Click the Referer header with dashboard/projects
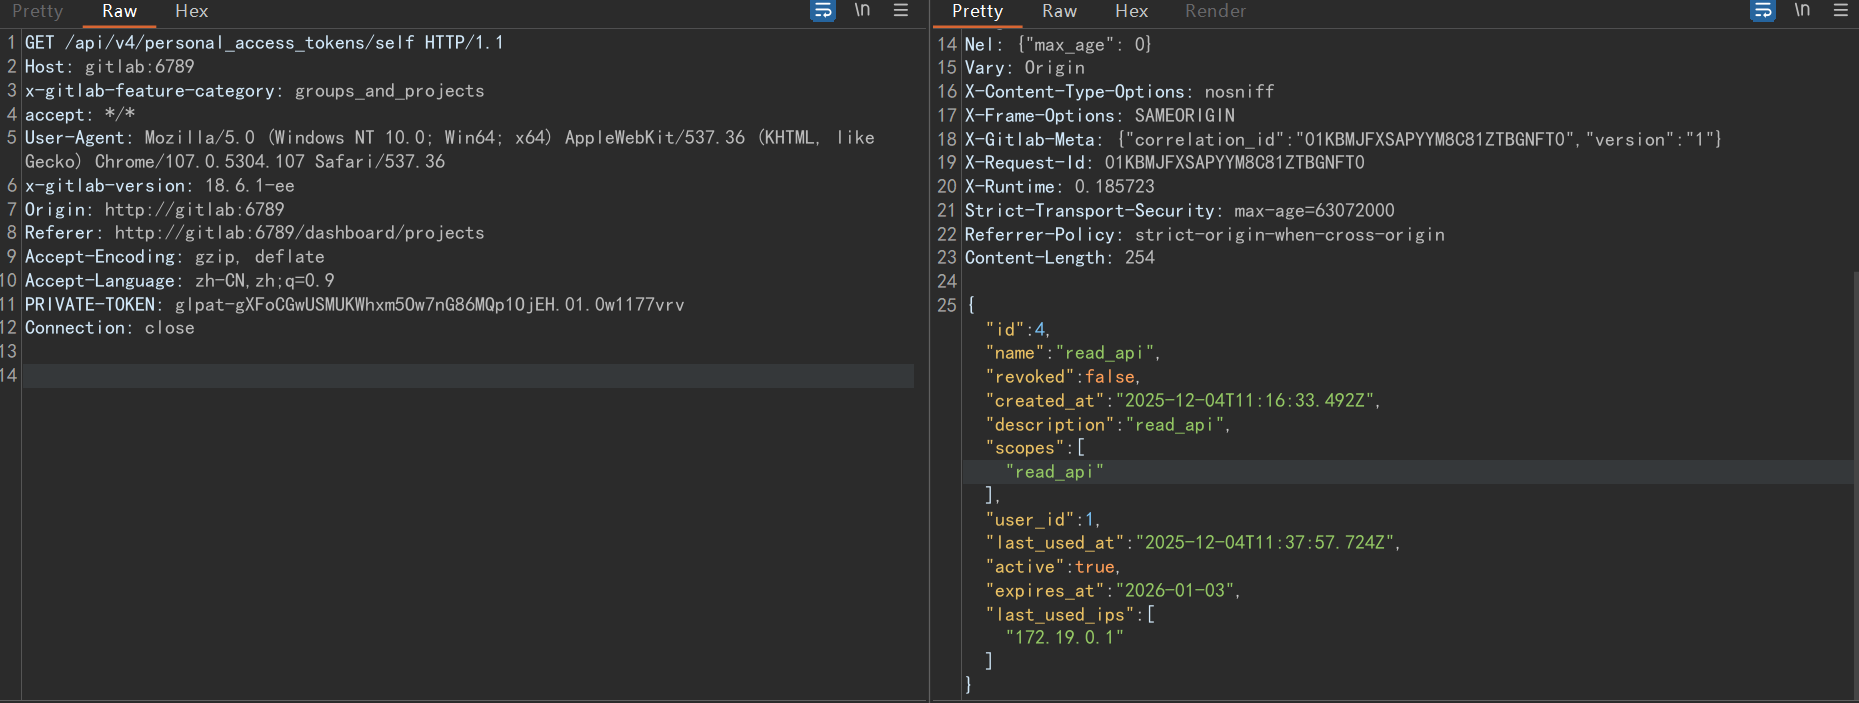Viewport: 1859px width, 703px height. tap(254, 233)
